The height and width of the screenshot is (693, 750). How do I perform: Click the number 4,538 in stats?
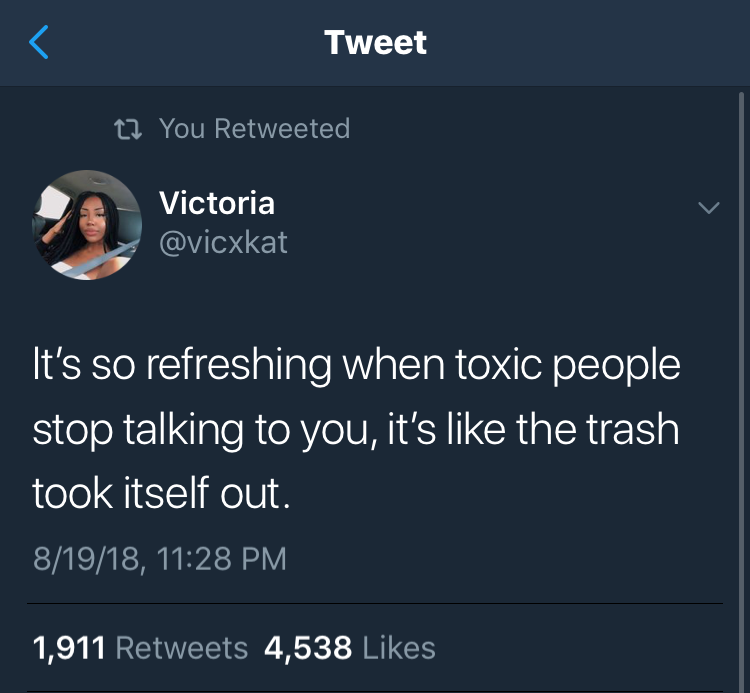tap(308, 648)
